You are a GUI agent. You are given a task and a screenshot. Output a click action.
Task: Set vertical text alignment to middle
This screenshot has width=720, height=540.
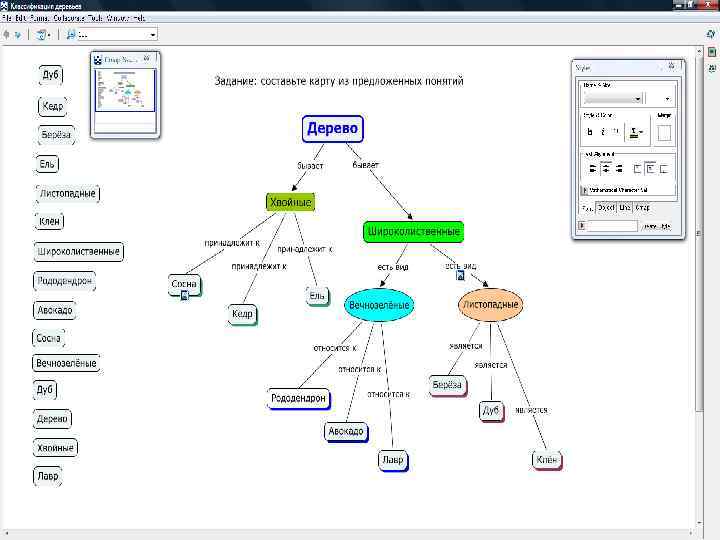coord(650,169)
